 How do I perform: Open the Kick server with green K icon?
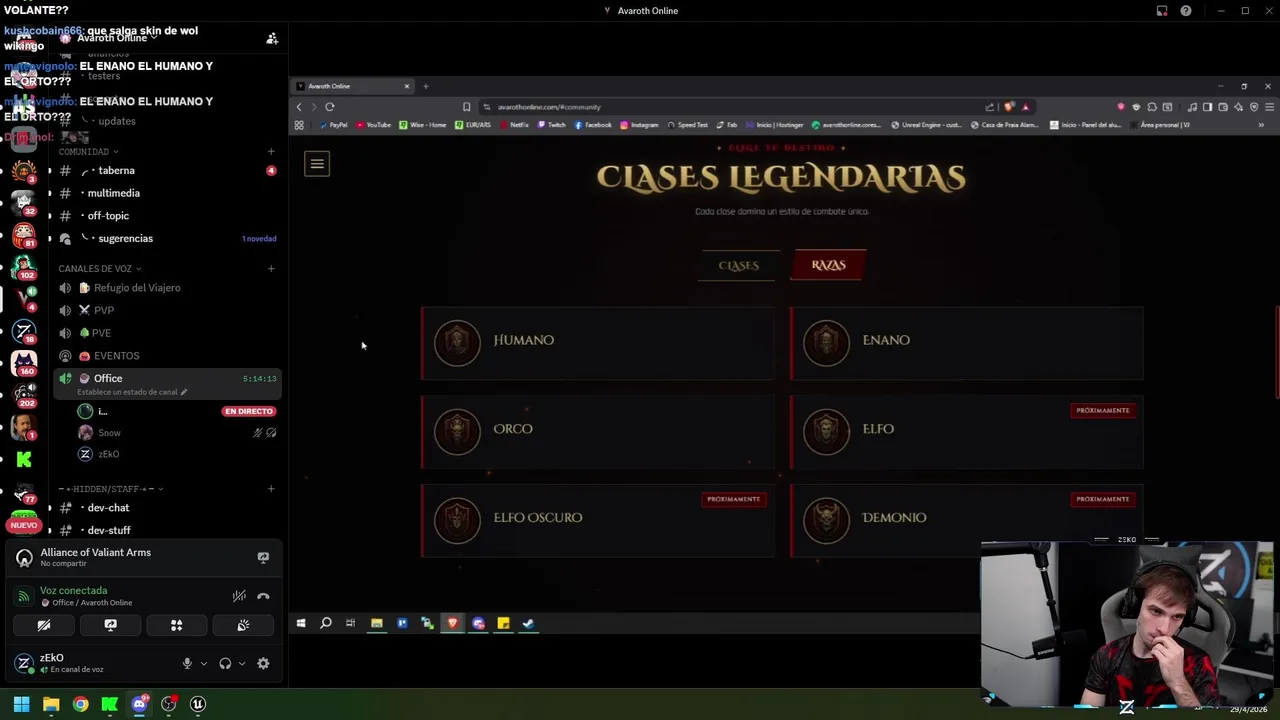click(x=24, y=459)
